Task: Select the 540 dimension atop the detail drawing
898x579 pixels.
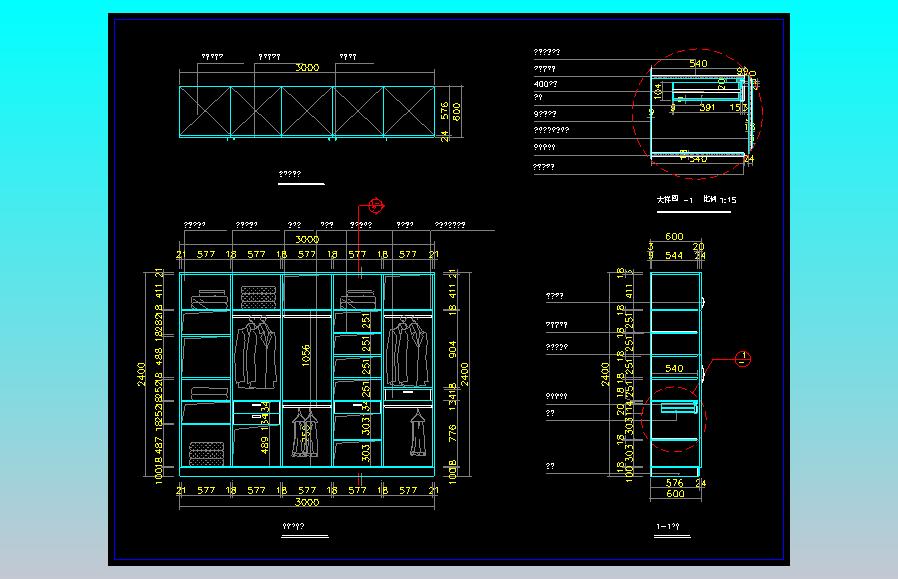Action: 698,64
